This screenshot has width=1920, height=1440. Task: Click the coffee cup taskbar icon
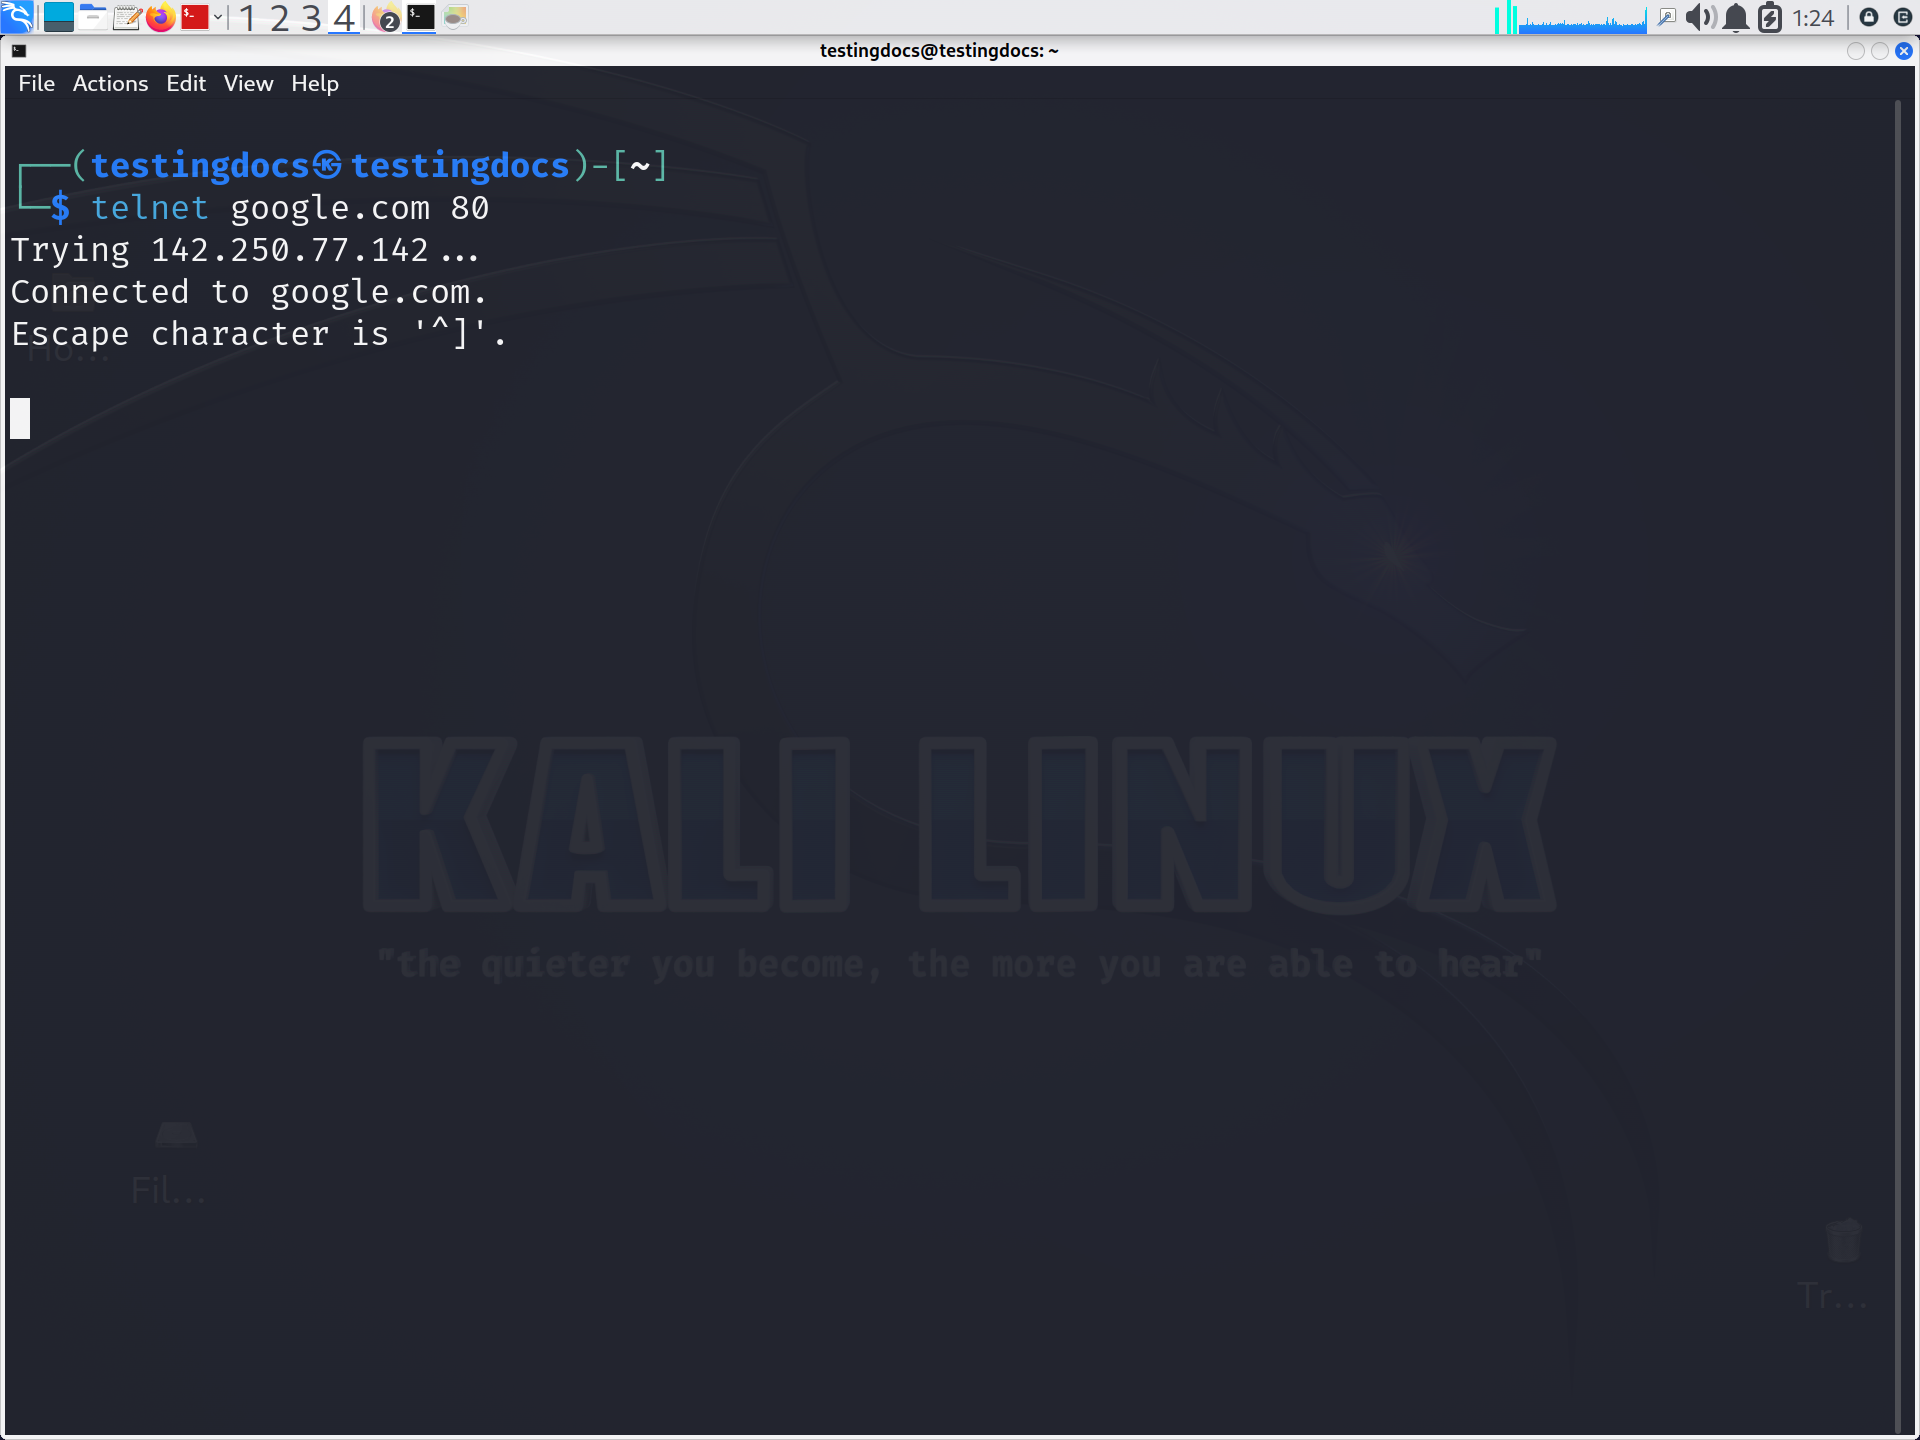pyautogui.click(x=455, y=17)
